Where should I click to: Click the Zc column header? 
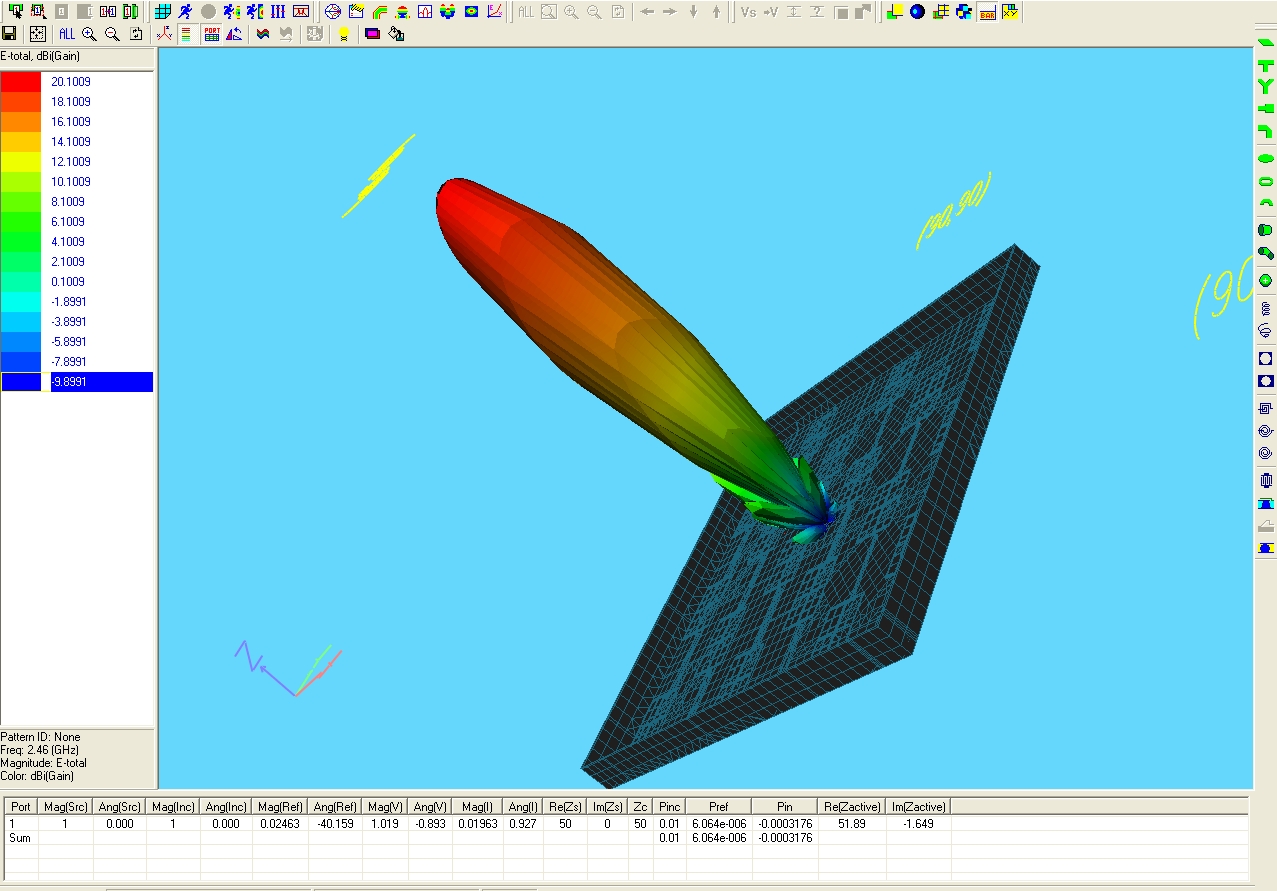(x=640, y=806)
